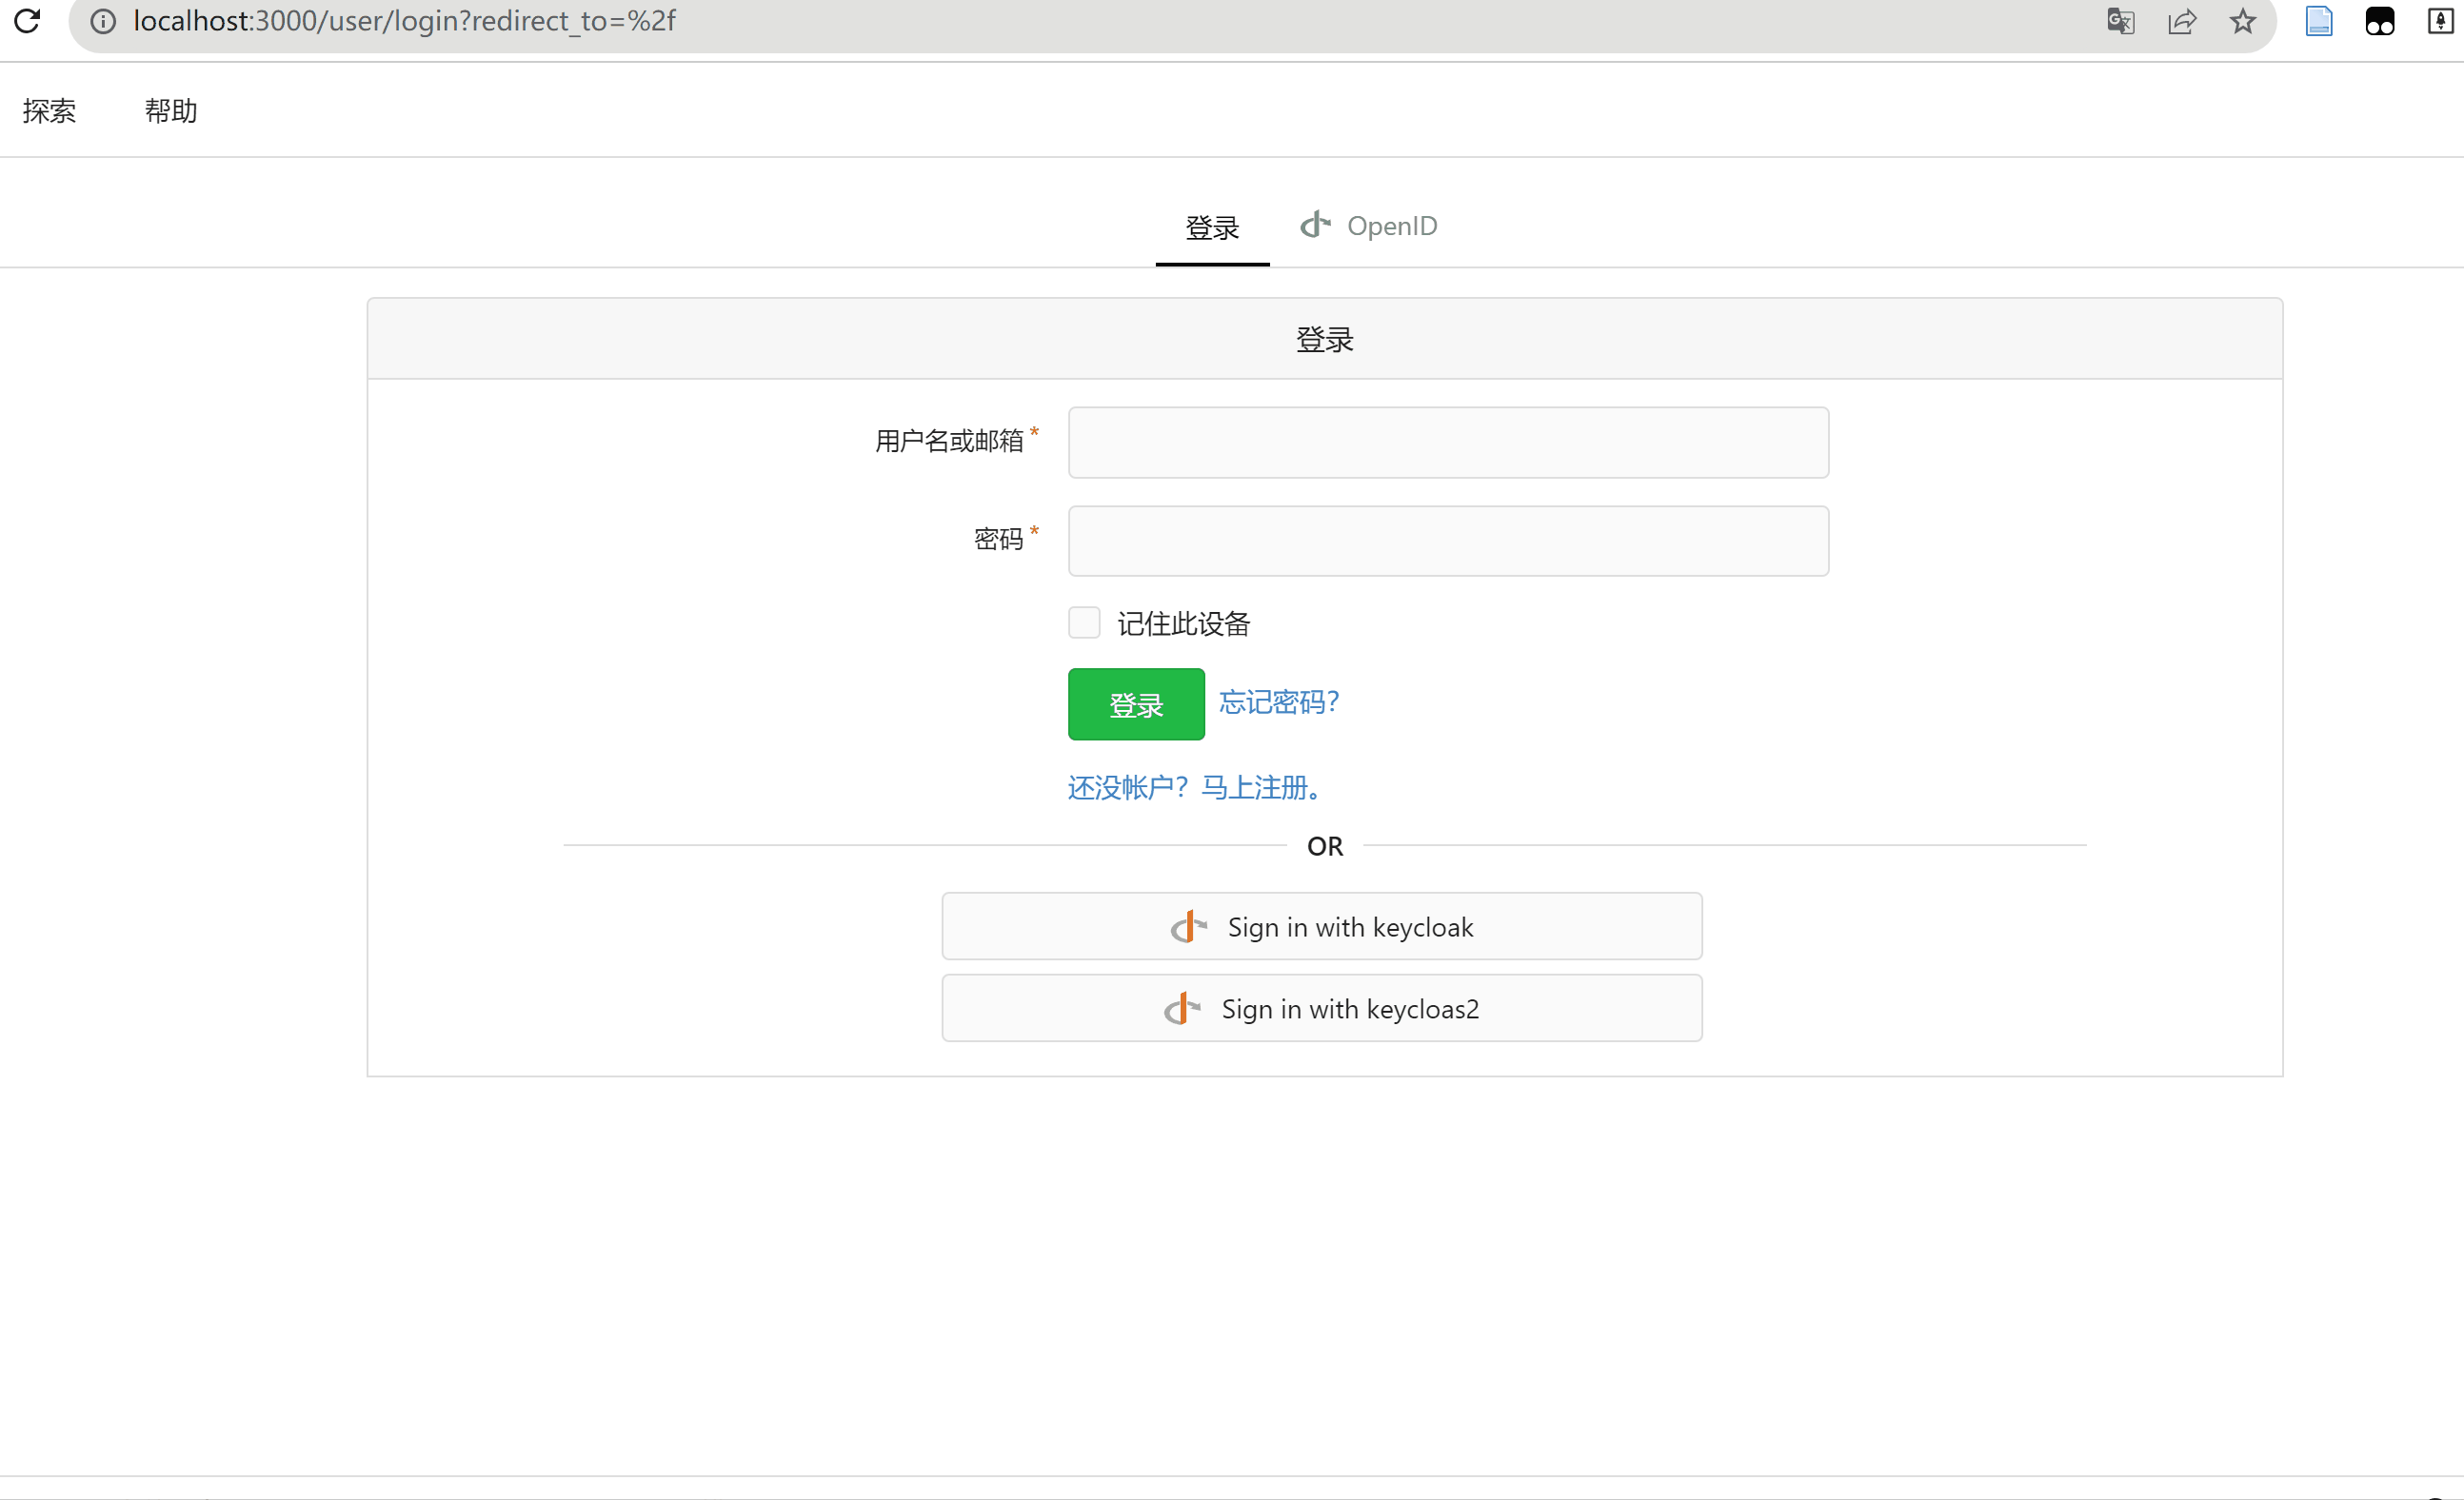Viewport: 2464px width, 1500px height.
Task: Open the document icon in the browser toolbar
Action: point(2319,21)
